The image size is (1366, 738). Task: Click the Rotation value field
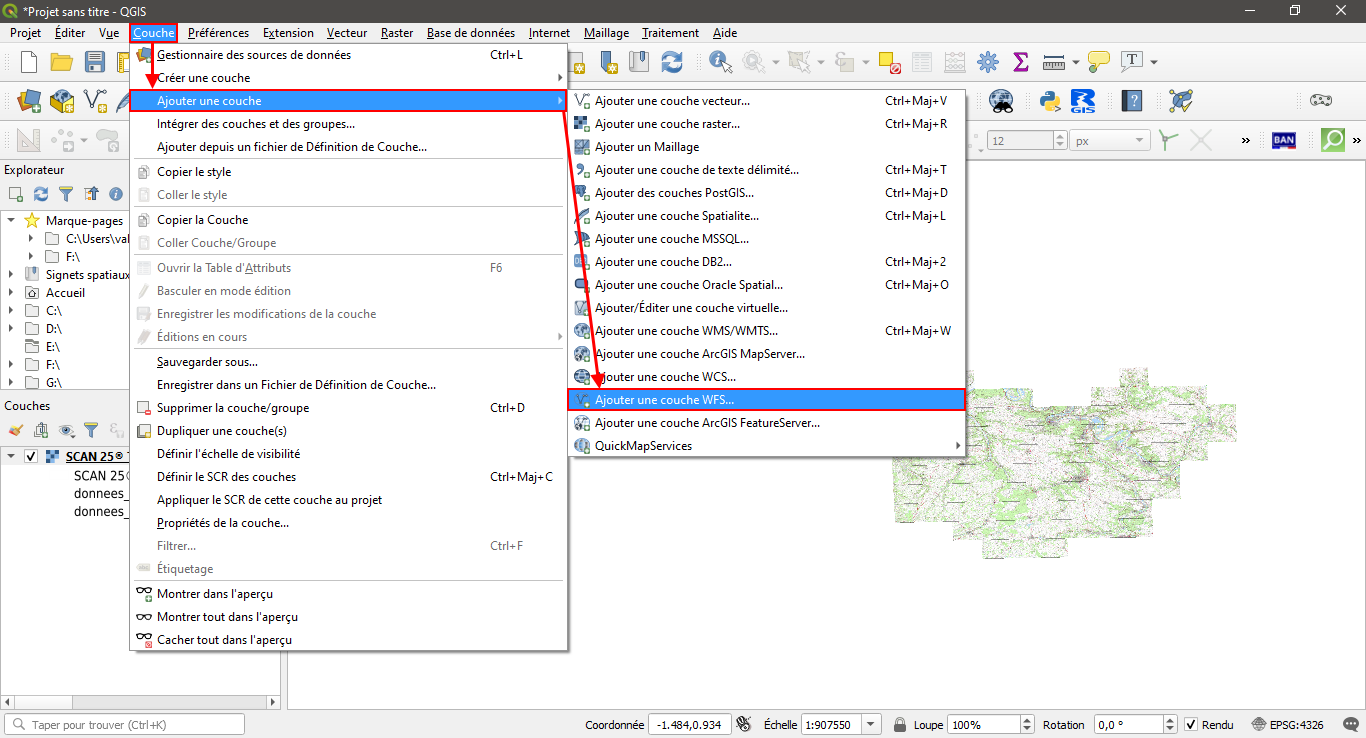(1129, 724)
